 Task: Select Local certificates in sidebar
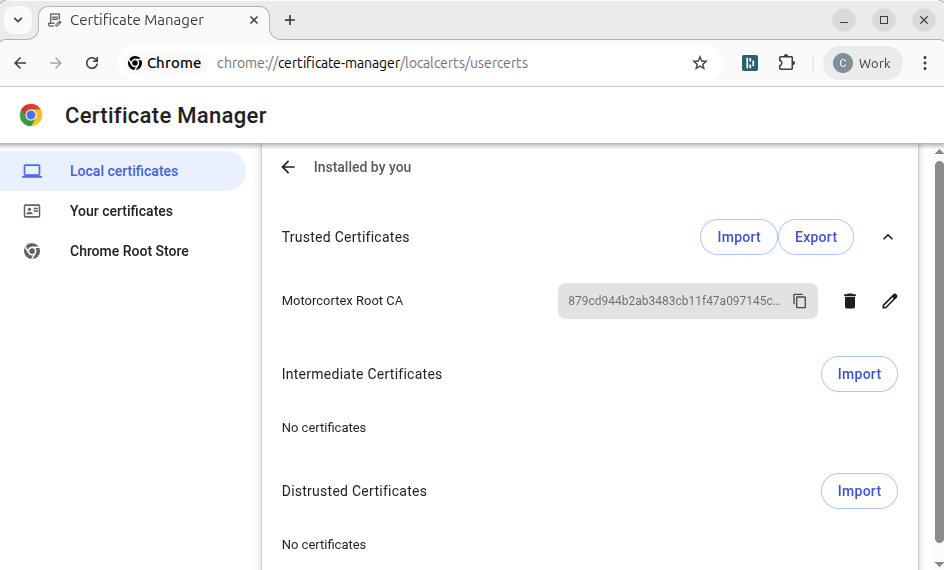tap(123, 171)
